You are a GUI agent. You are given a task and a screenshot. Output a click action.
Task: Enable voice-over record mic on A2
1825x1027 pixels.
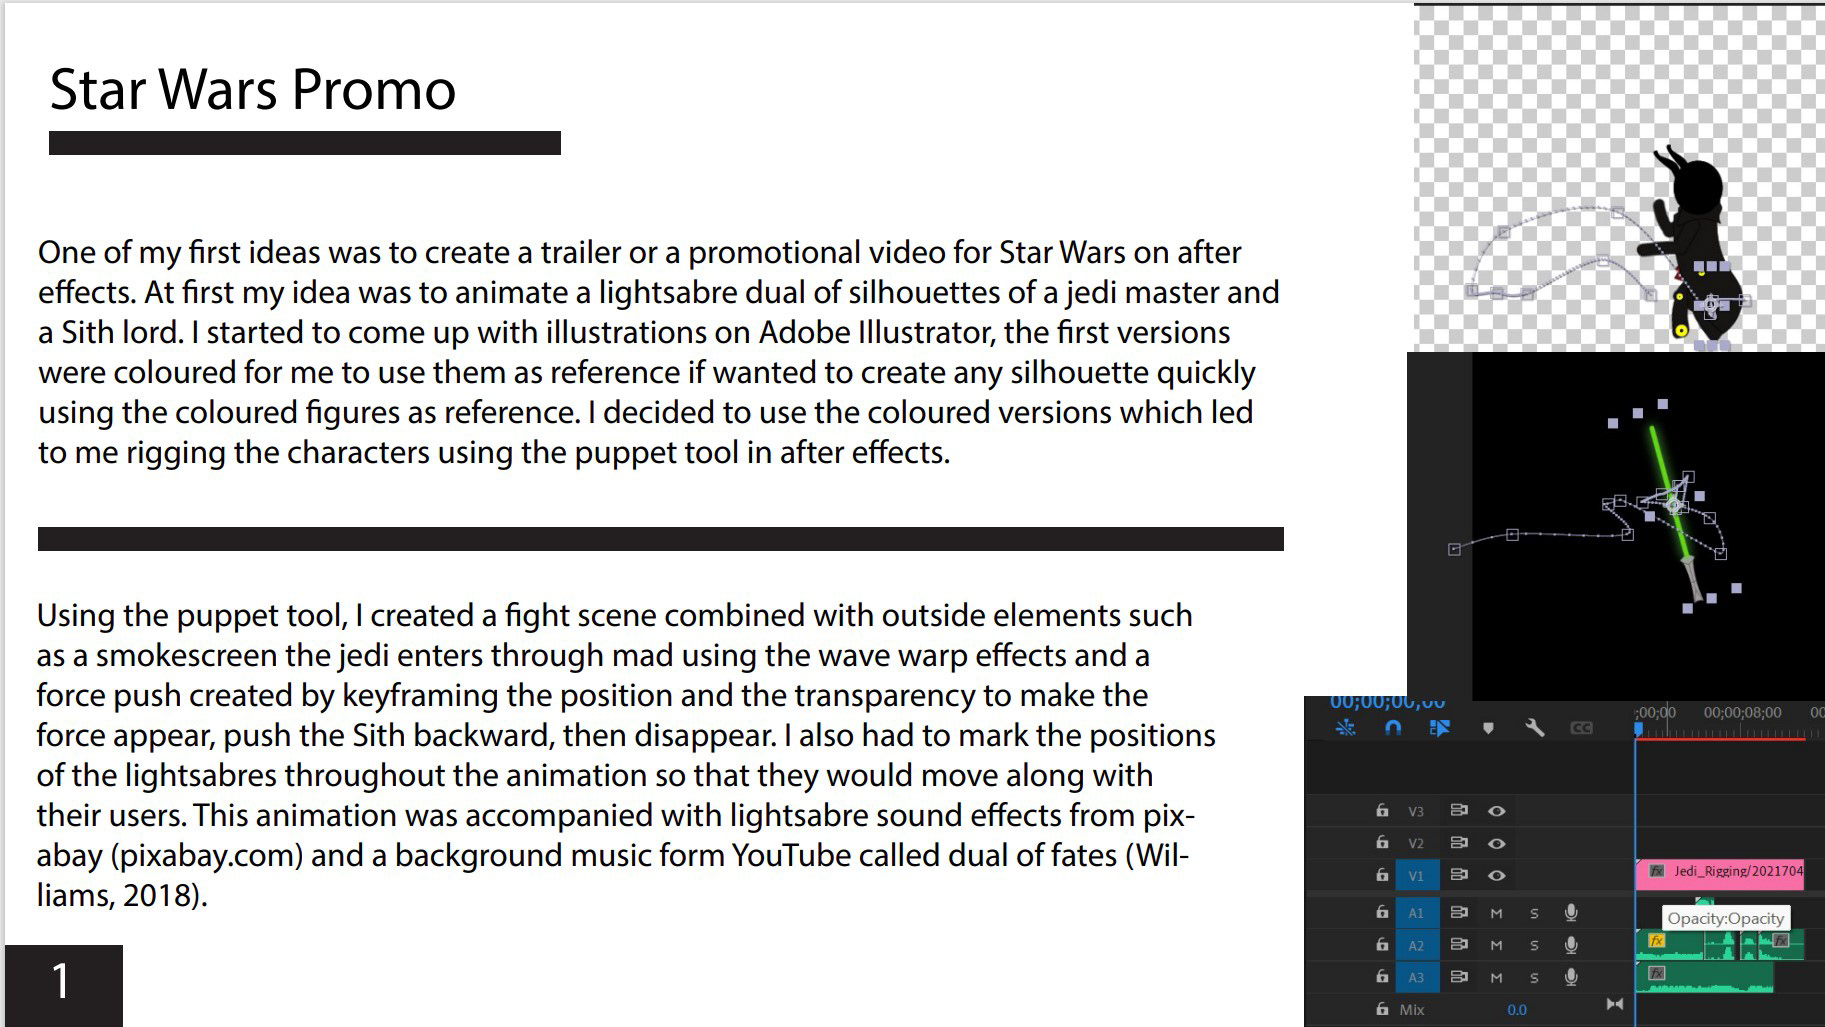(x=1571, y=945)
